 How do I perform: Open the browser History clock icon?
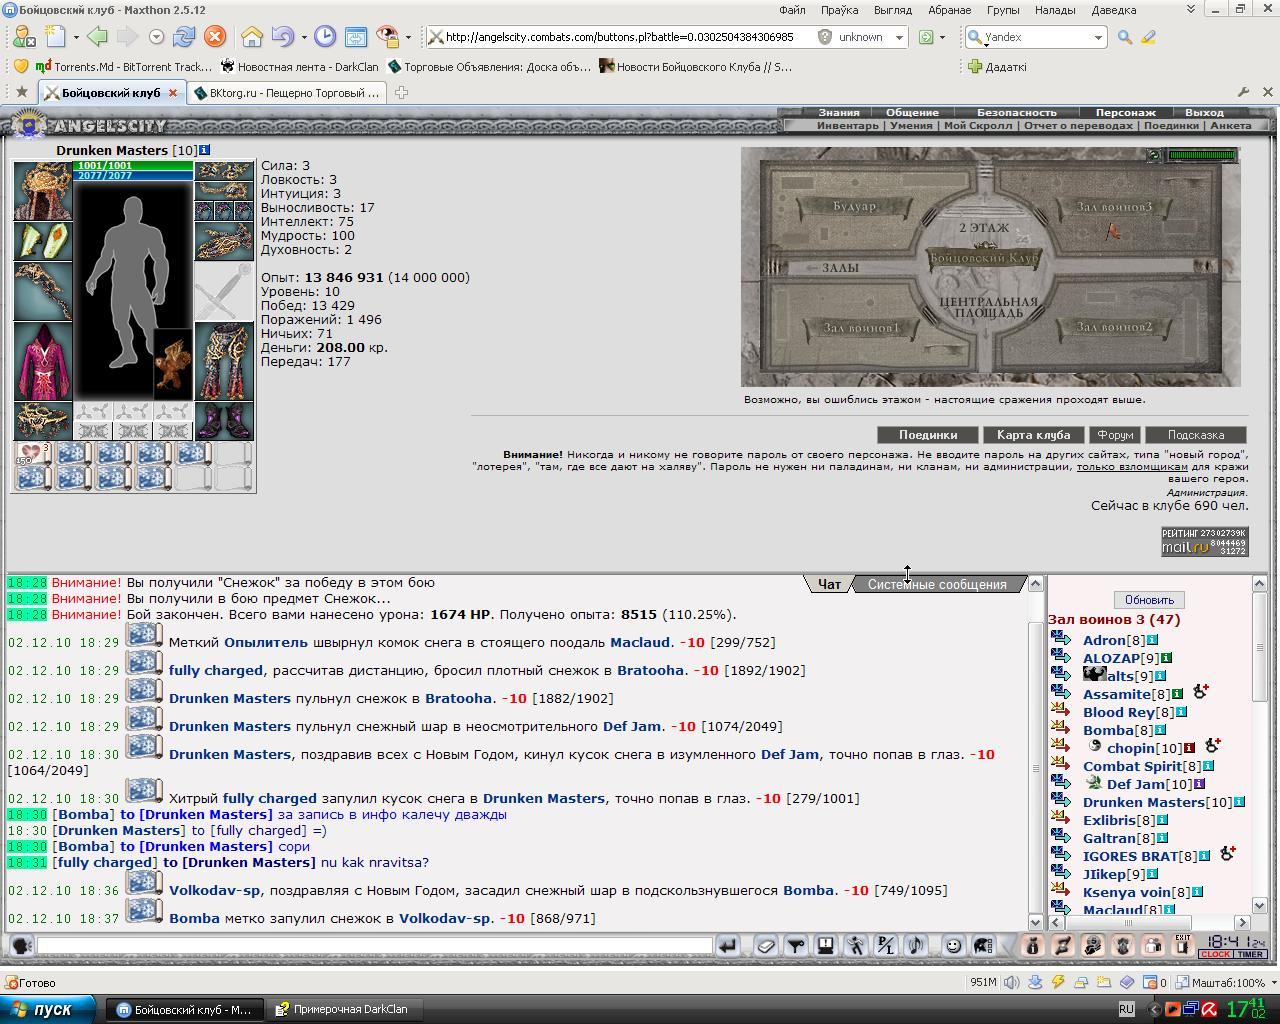[325, 37]
